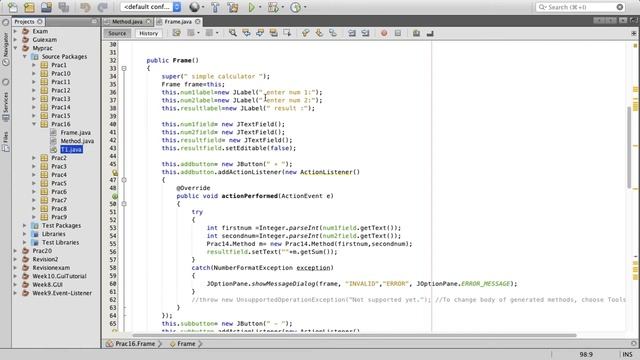Click the globe browser icon

pos(194,7)
